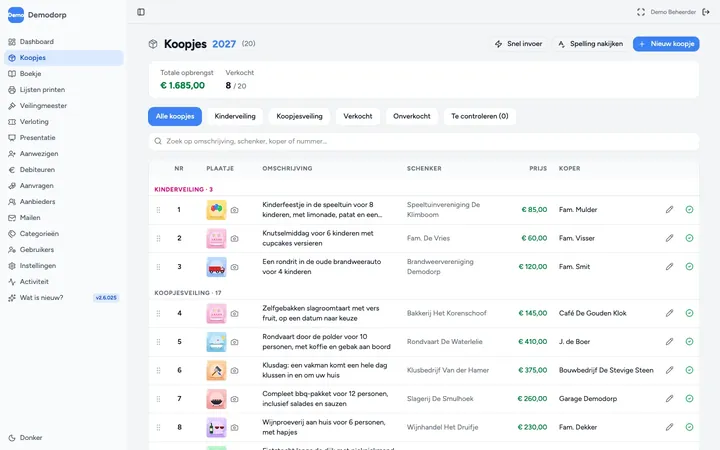Viewport: 720px width, 450px height.
Task: Toggle sold checkmark for J. de Boer row
Action: tap(689, 342)
